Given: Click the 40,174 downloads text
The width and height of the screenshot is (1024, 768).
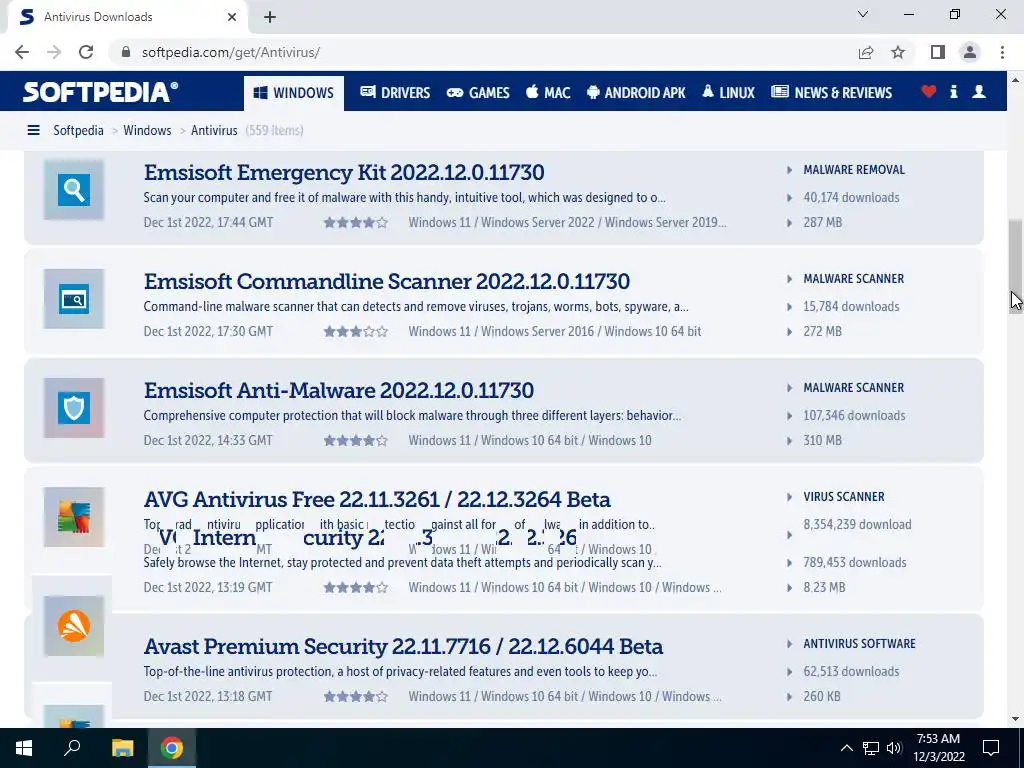Looking at the screenshot, I should (x=851, y=198).
